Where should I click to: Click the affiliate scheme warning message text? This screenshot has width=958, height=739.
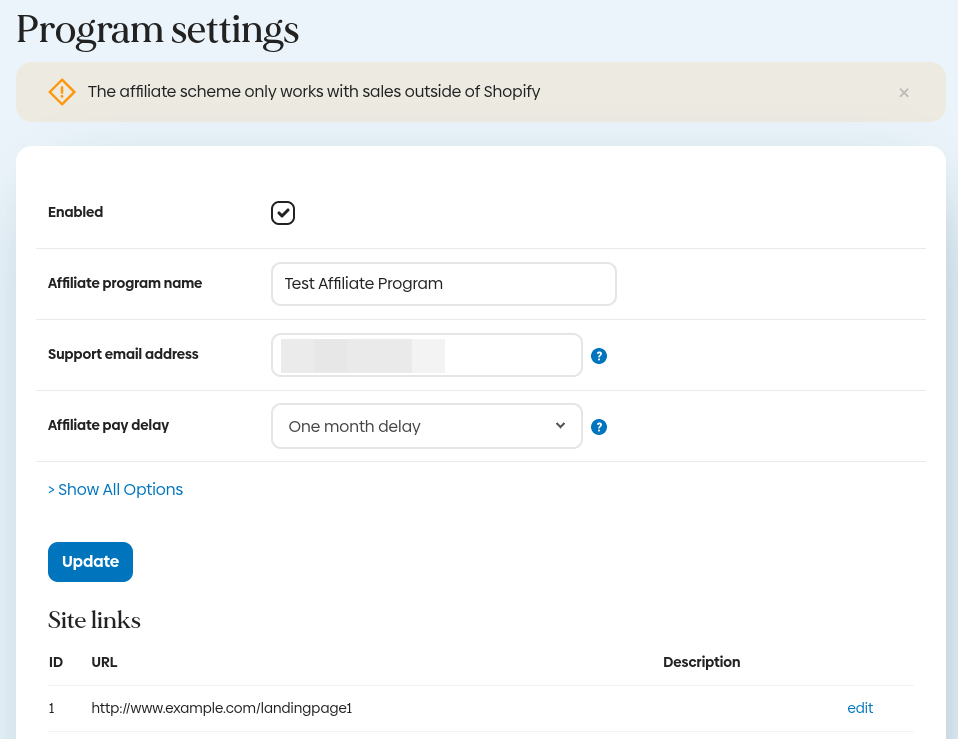point(314,92)
